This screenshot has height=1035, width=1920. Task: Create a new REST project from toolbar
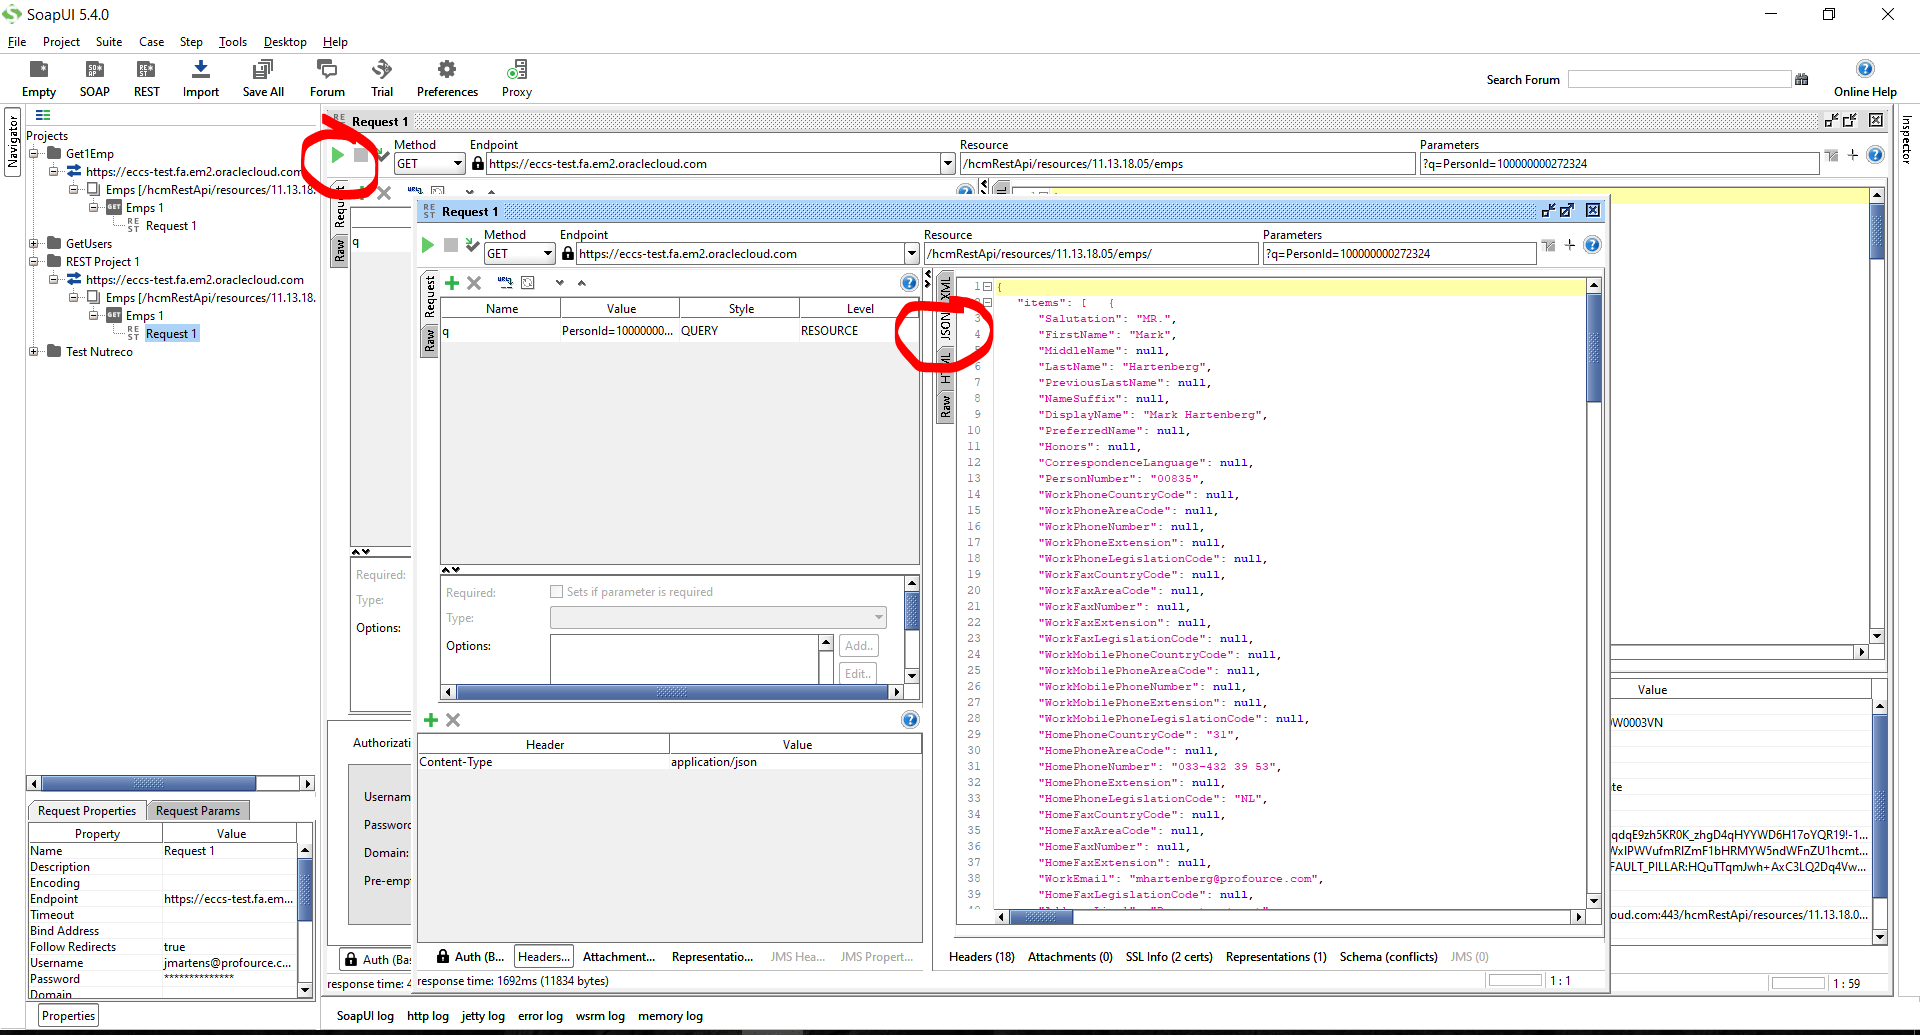pos(147,79)
